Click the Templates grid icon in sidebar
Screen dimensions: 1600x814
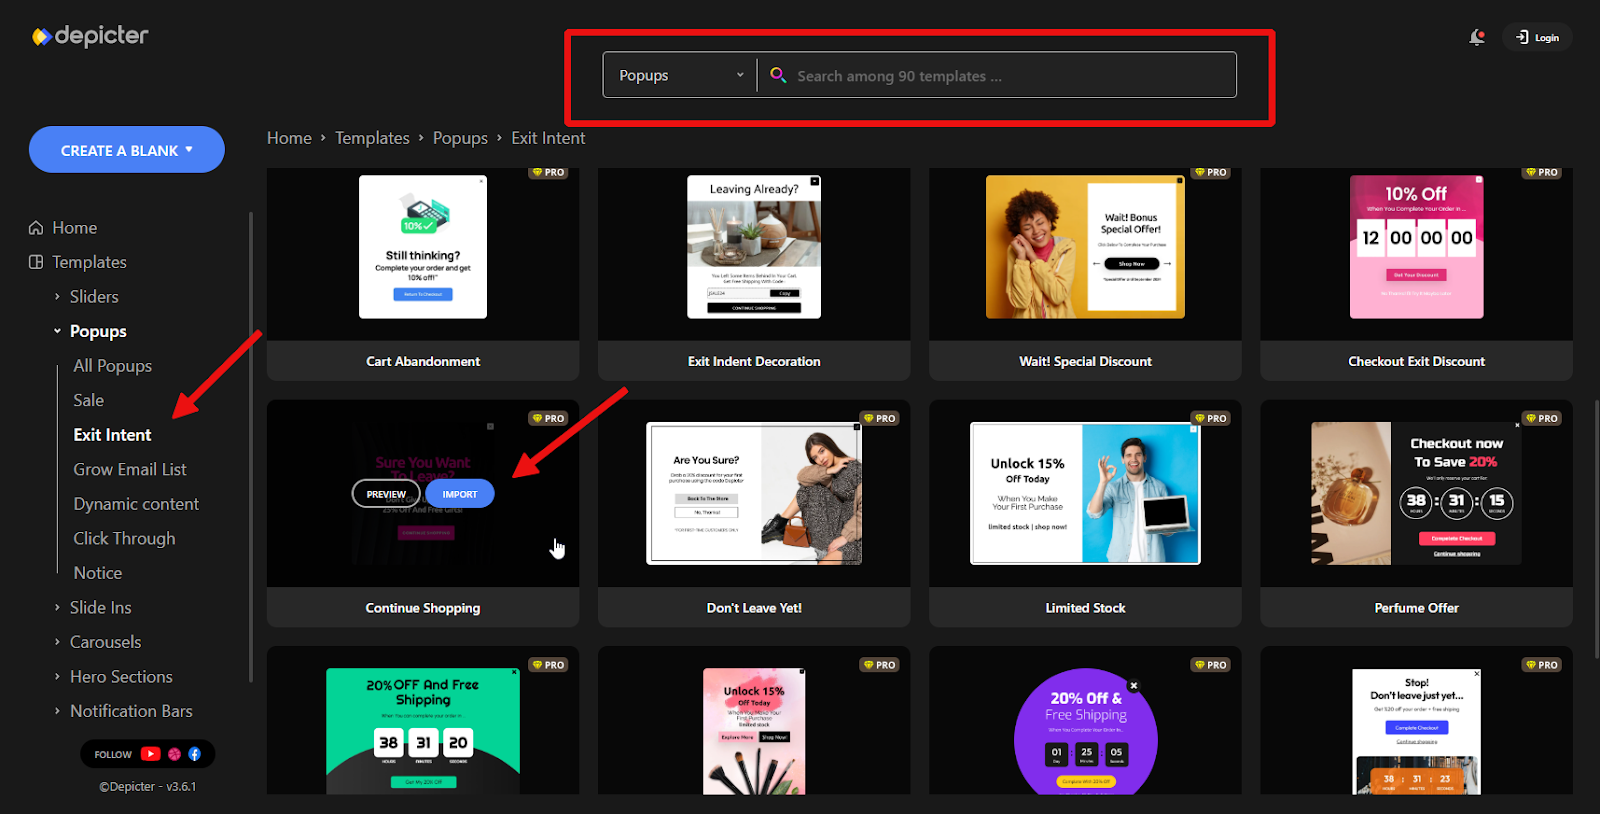point(36,262)
